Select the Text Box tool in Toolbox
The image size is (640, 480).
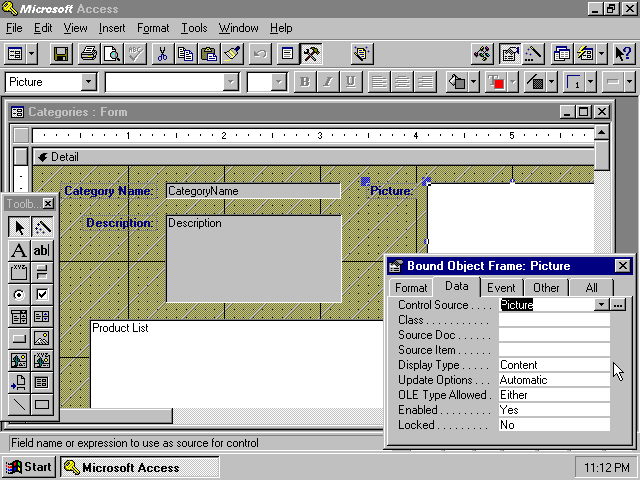(42, 250)
